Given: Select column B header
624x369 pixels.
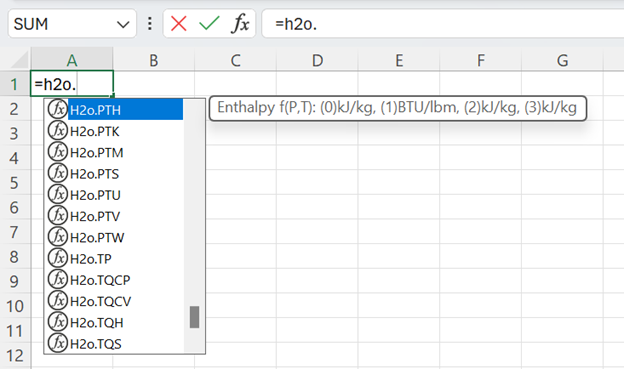Looking at the screenshot, I should pos(154,60).
